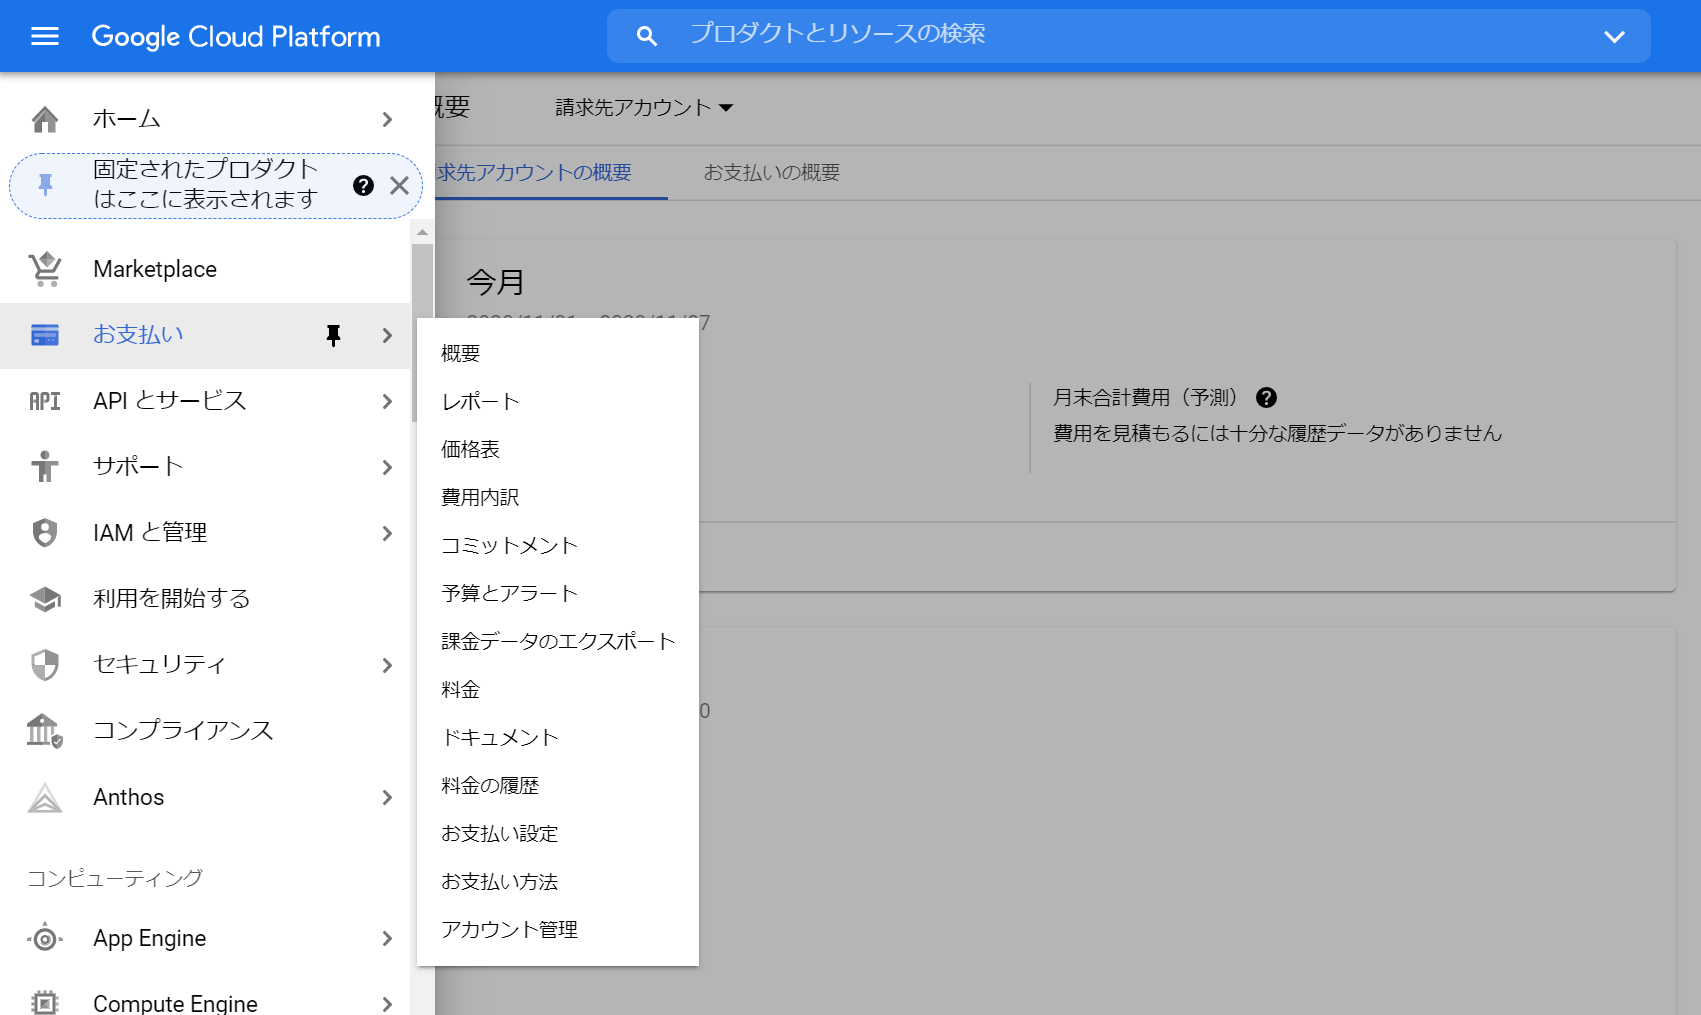The width and height of the screenshot is (1701, 1015).
Task: Click the セキュリティ shield icon
Action: 44,664
